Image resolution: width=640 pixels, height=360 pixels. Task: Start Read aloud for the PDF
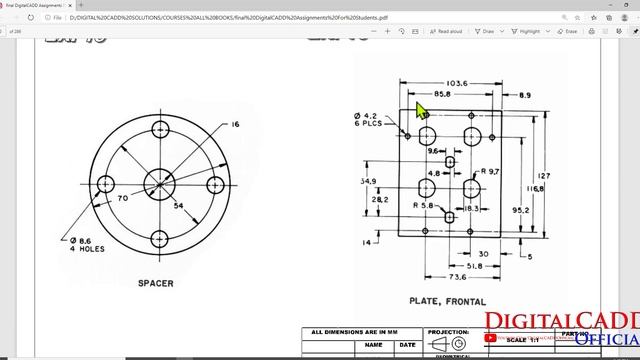click(446, 31)
